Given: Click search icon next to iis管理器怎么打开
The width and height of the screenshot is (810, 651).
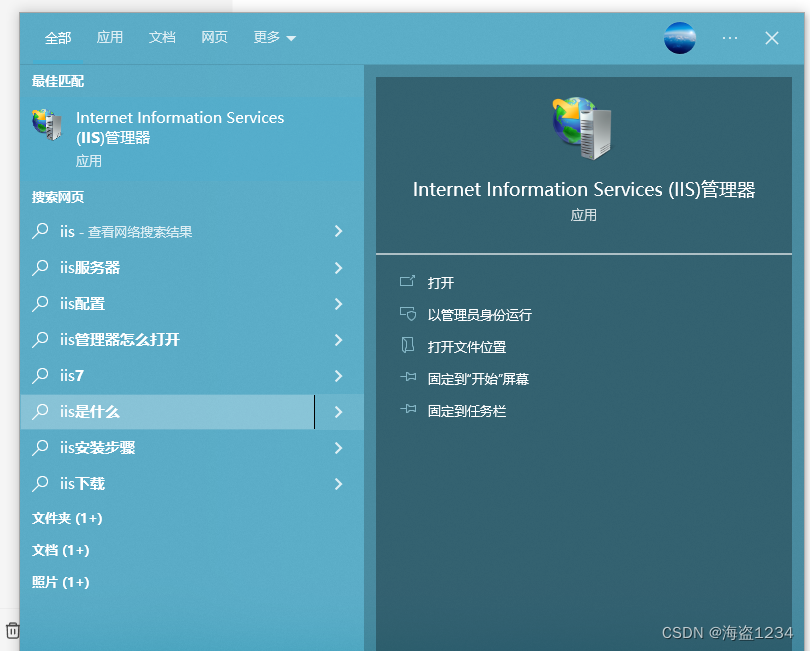Looking at the screenshot, I should [40, 339].
